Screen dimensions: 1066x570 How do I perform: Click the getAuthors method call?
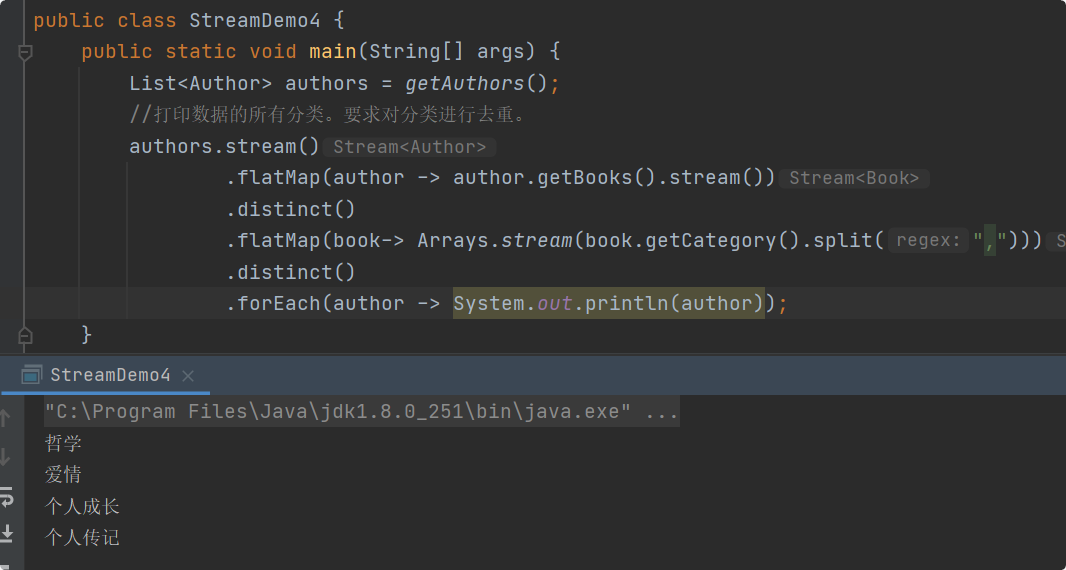coord(465,83)
